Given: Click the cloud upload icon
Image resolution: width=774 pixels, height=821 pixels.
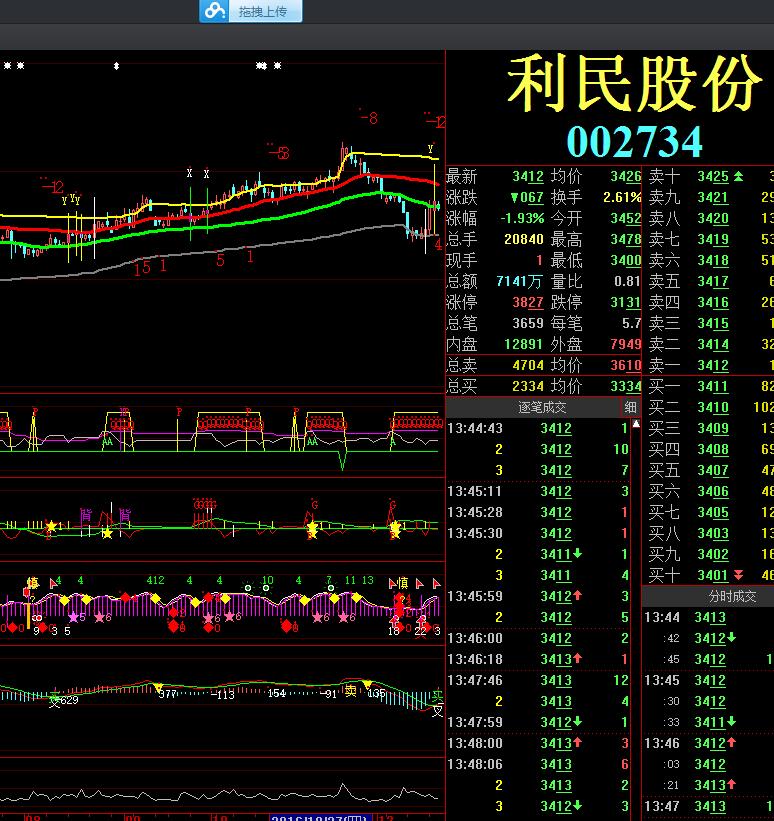Looking at the screenshot, I should (214, 11).
